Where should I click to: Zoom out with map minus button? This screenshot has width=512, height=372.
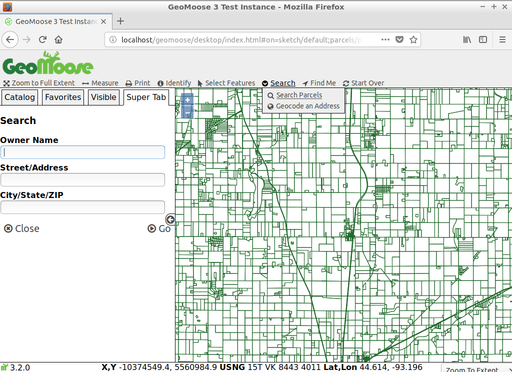click(x=187, y=113)
